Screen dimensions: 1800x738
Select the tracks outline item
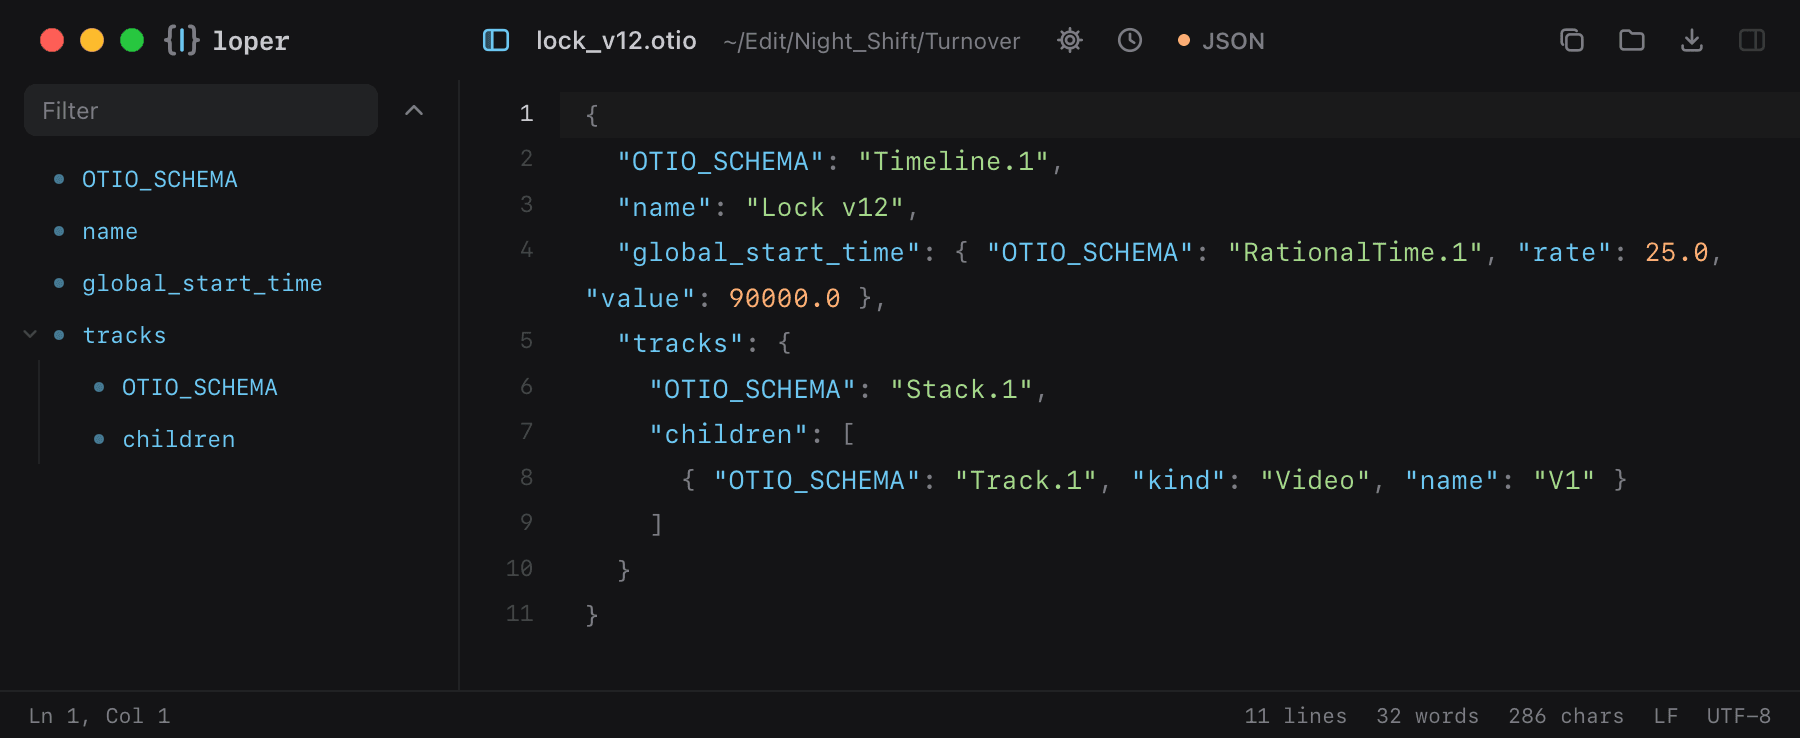point(124,335)
